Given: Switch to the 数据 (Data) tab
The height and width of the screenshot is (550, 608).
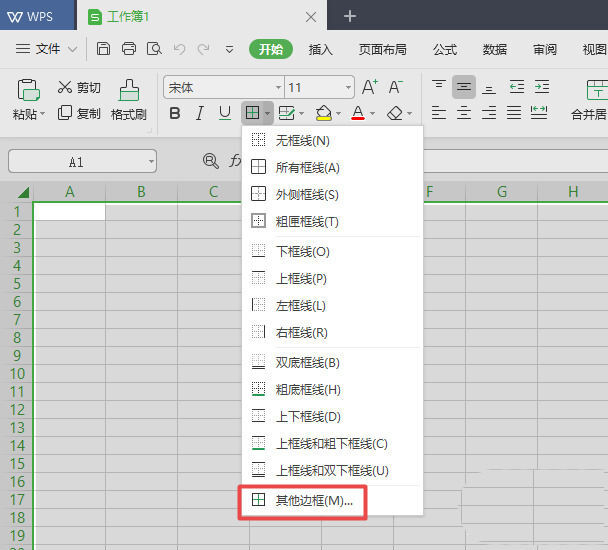Looking at the screenshot, I should tap(494, 50).
